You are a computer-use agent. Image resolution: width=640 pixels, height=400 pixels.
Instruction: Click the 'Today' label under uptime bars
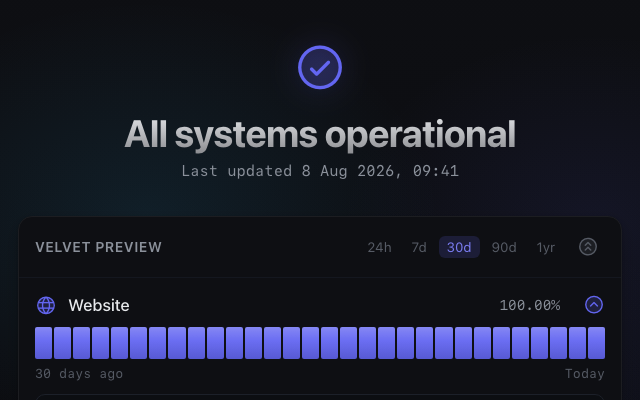tap(584, 373)
